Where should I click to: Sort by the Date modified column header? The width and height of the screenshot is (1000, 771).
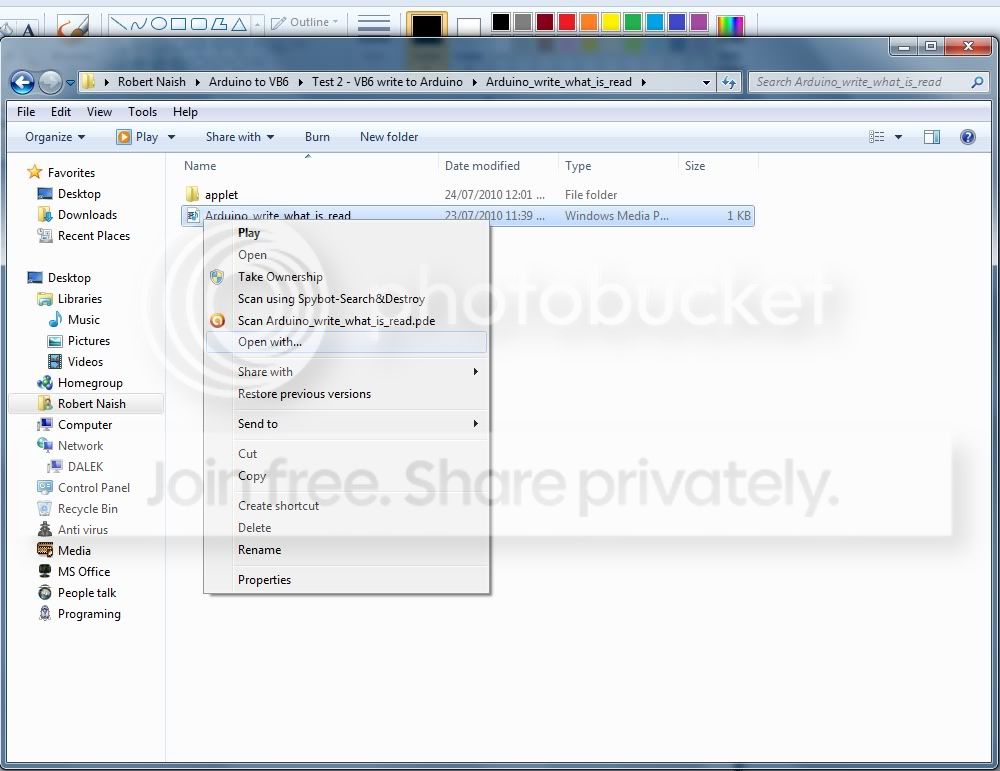(x=482, y=166)
